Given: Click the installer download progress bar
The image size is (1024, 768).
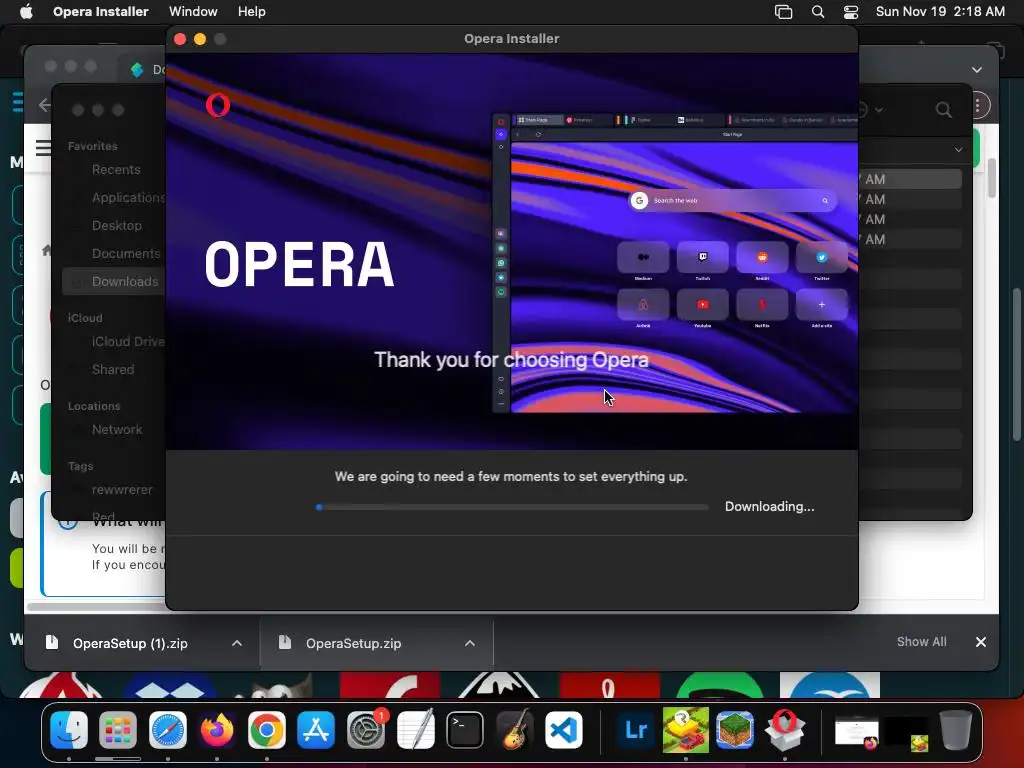Looking at the screenshot, I should click(x=512, y=507).
